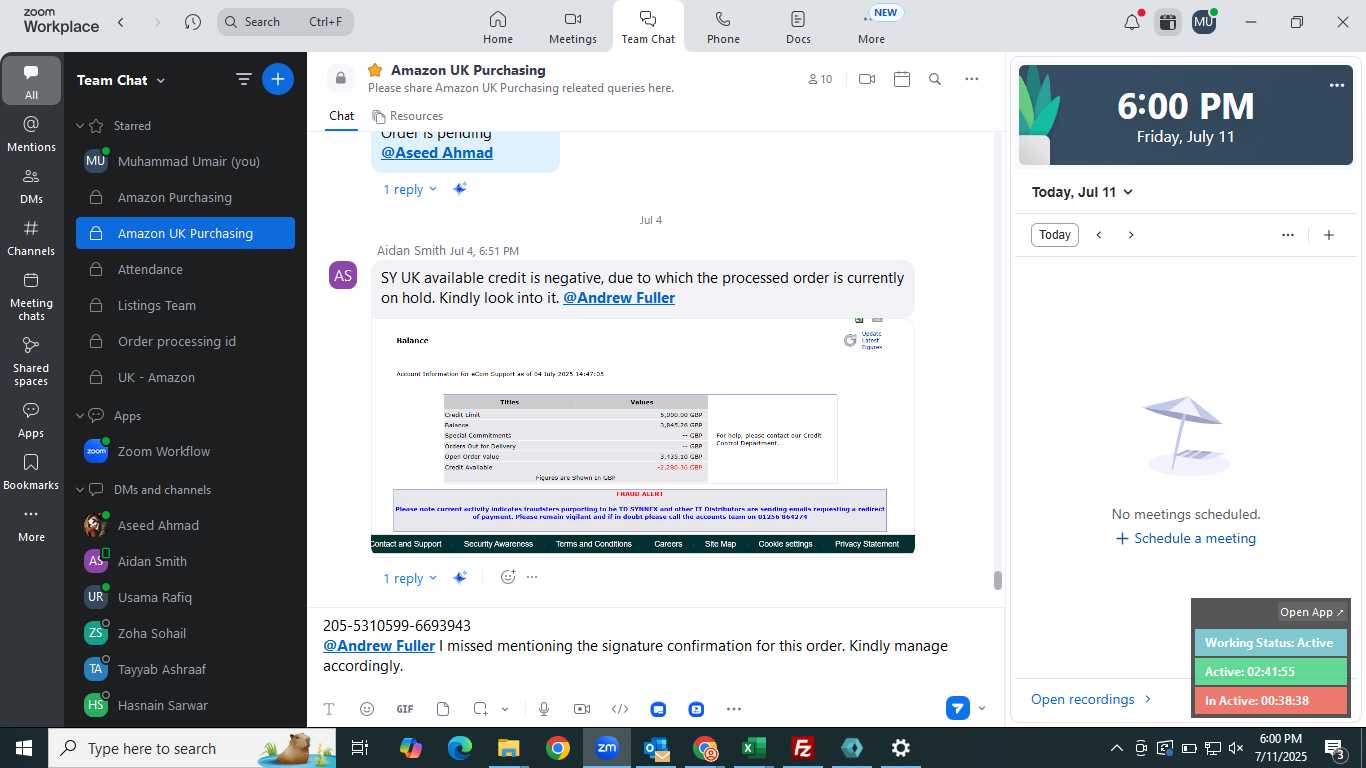Open UK - Amazon channel
Image resolution: width=1366 pixels, height=768 pixels.
click(185, 377)
